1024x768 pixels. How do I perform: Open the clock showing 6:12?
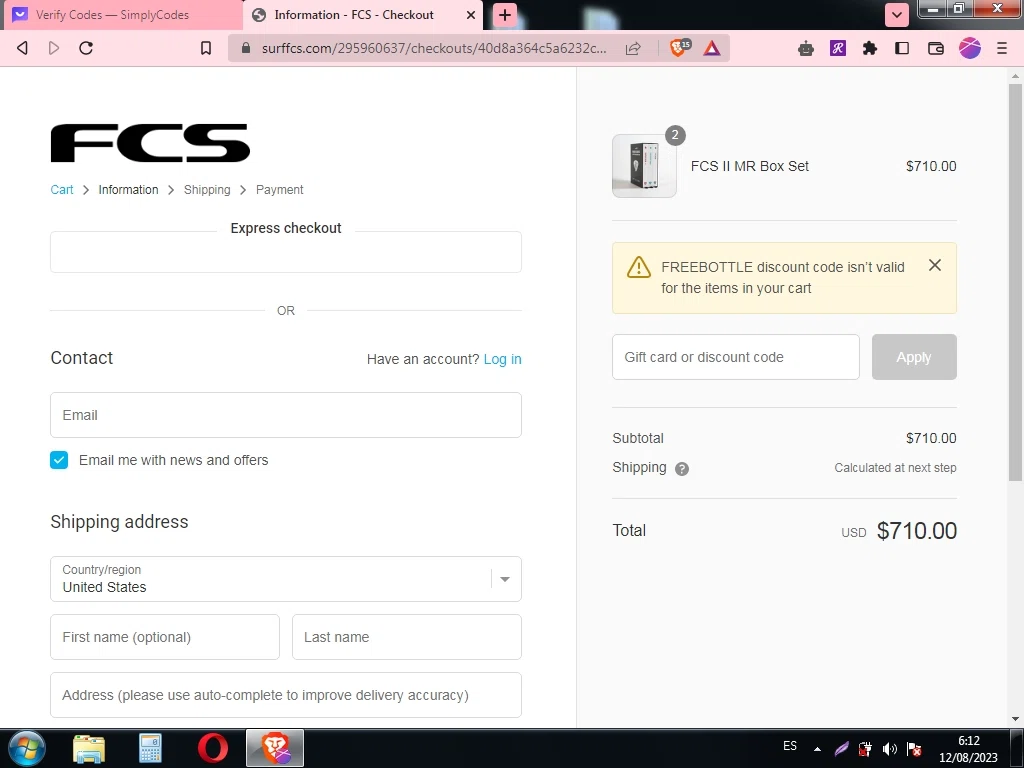(x=968, y=748)
